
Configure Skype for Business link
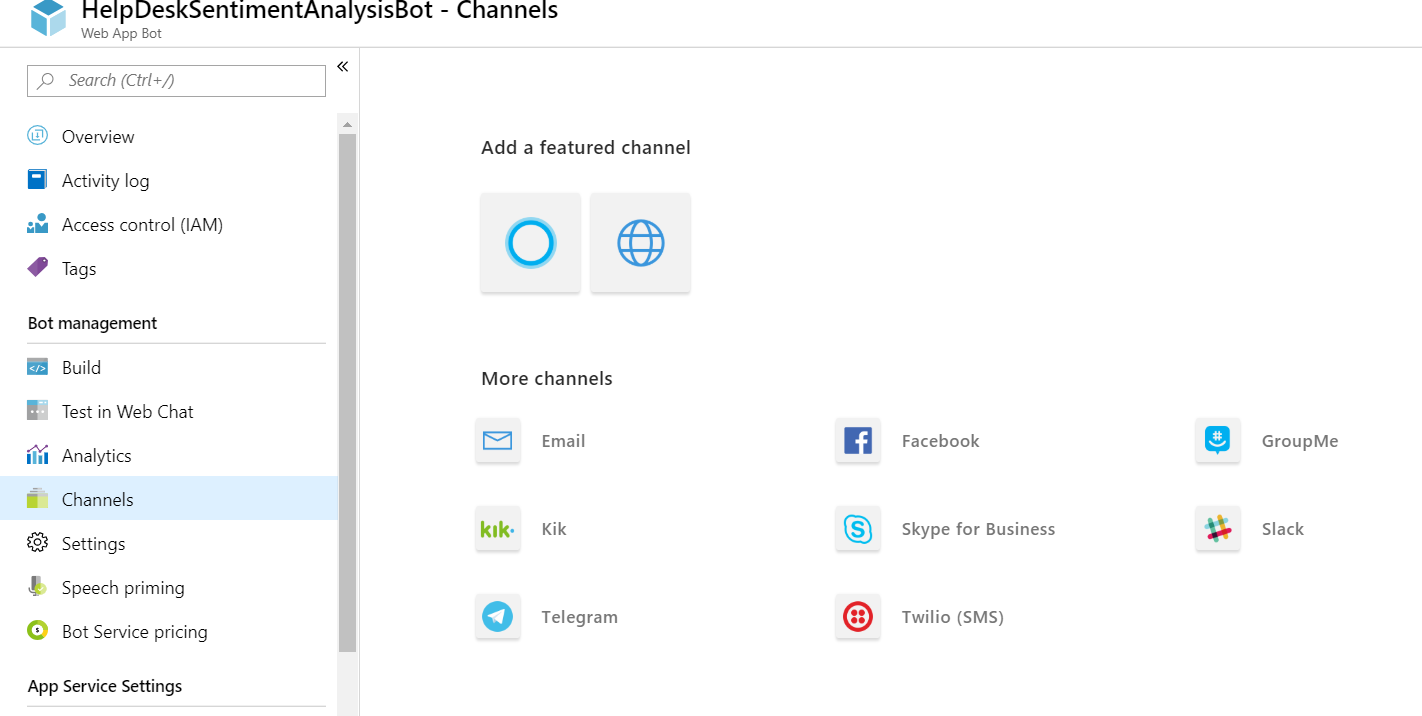click(x=978, y=529)
